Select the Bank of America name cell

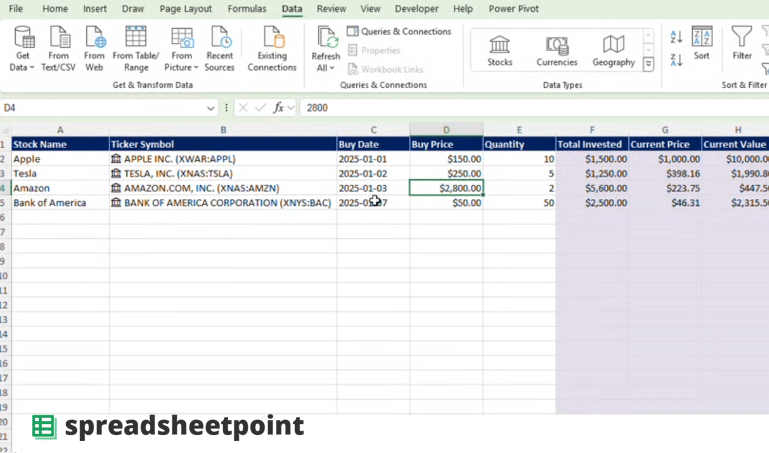point(60,203)
